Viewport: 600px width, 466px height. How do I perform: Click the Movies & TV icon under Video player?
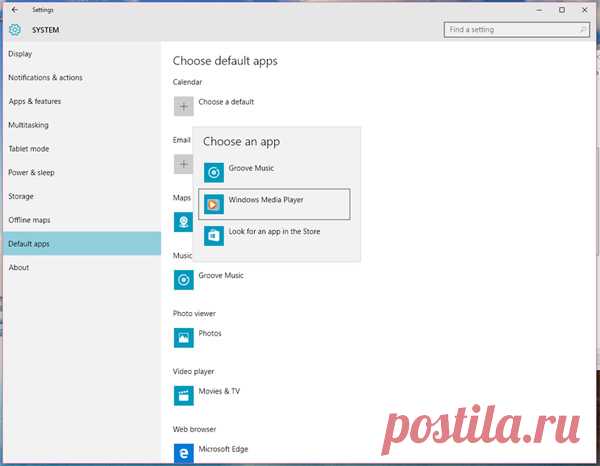184,396
